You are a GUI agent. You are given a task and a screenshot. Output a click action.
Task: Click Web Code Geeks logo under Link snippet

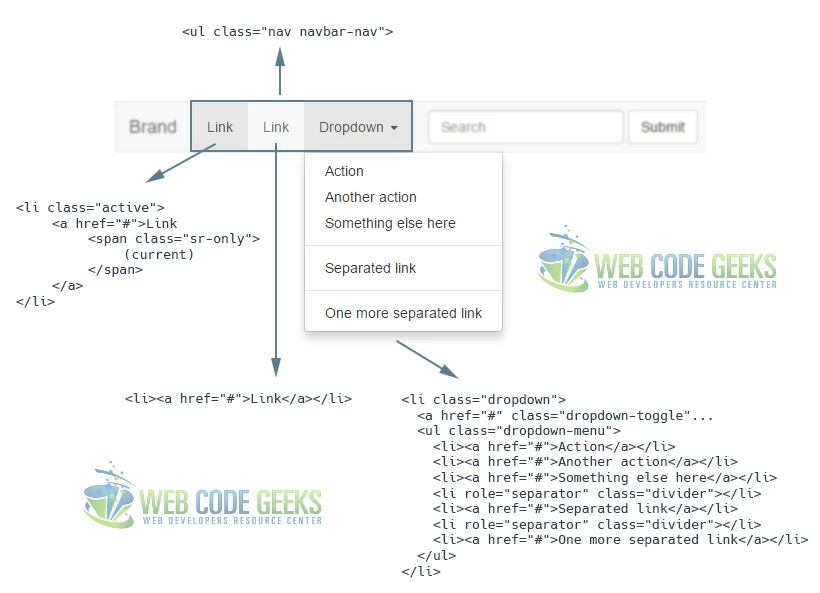[x=203, y=497]
